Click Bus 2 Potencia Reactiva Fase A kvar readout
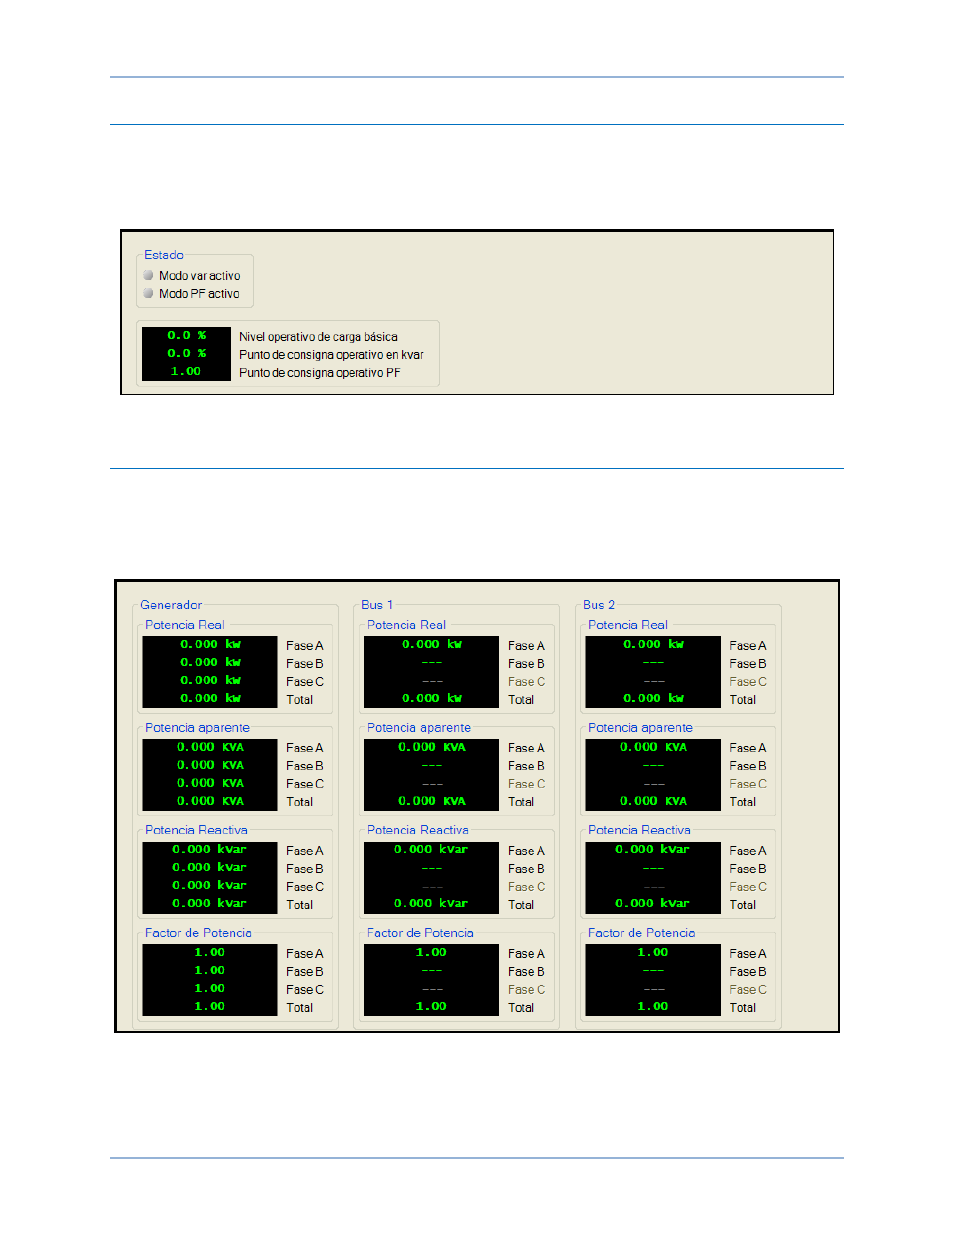 (x=653, y=850)
